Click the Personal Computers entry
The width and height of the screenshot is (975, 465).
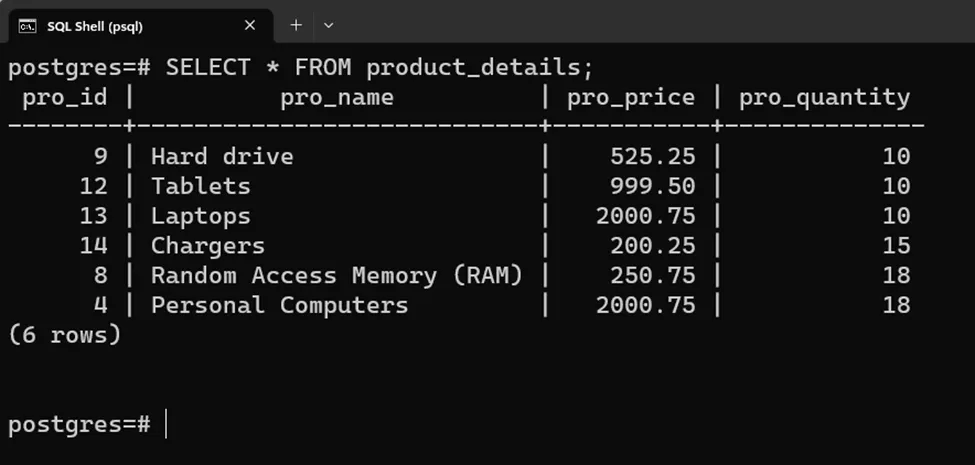[x=280, y=305]
